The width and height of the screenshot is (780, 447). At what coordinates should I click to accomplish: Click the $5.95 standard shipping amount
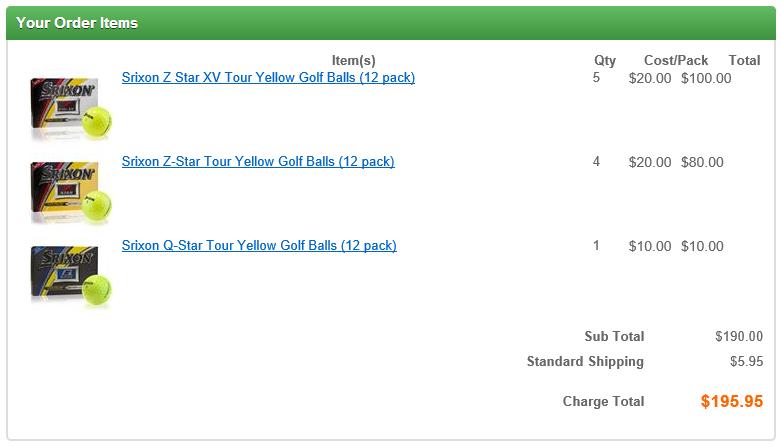(746, 362)
